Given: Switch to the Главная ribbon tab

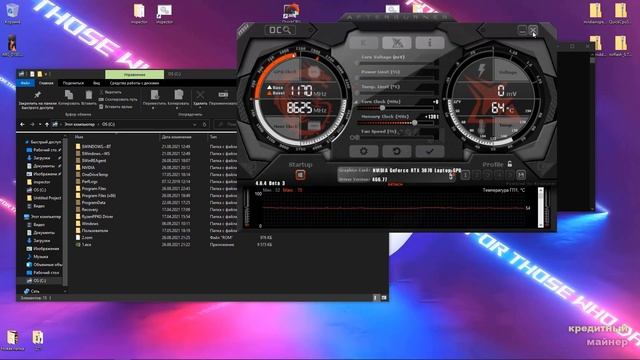Looking at the screenshot, I should pyautogui.click(x=46, y=83).
